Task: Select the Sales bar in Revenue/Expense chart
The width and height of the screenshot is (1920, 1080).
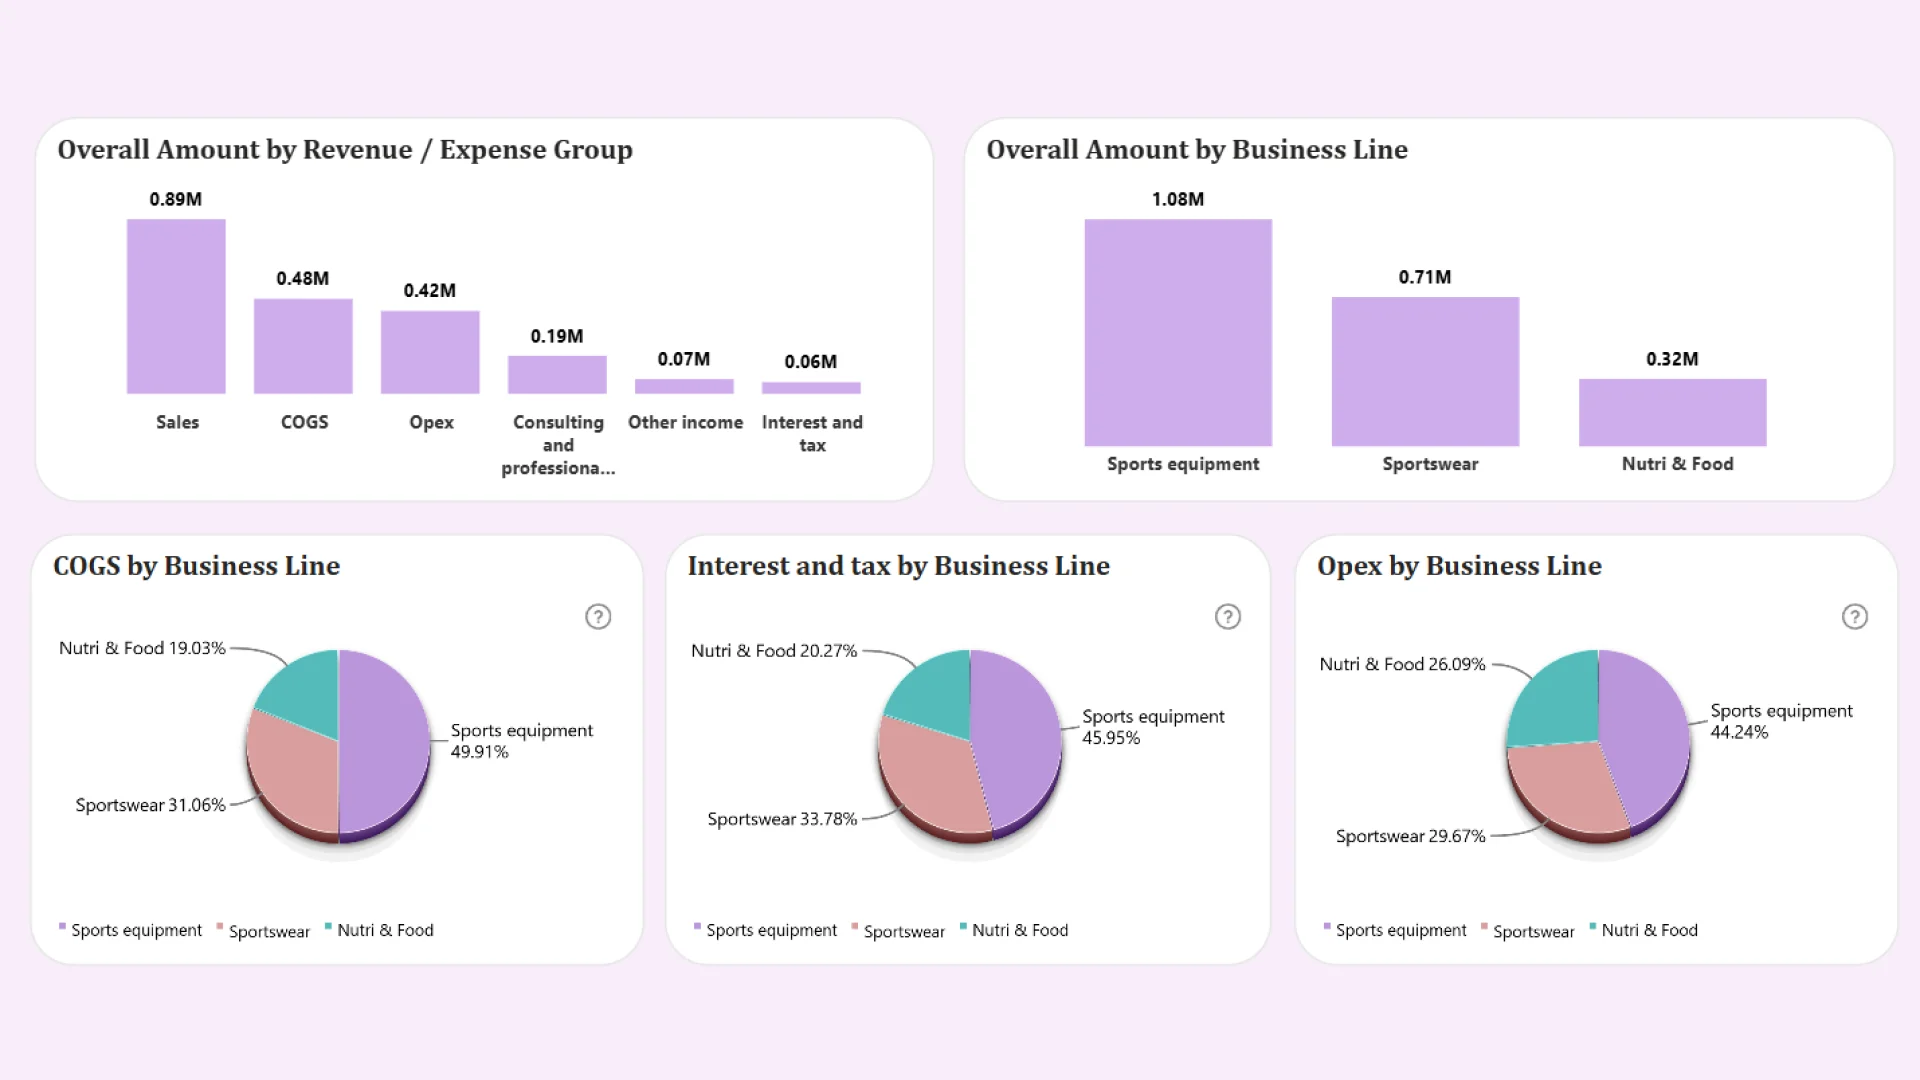Action: pos(176,306)
